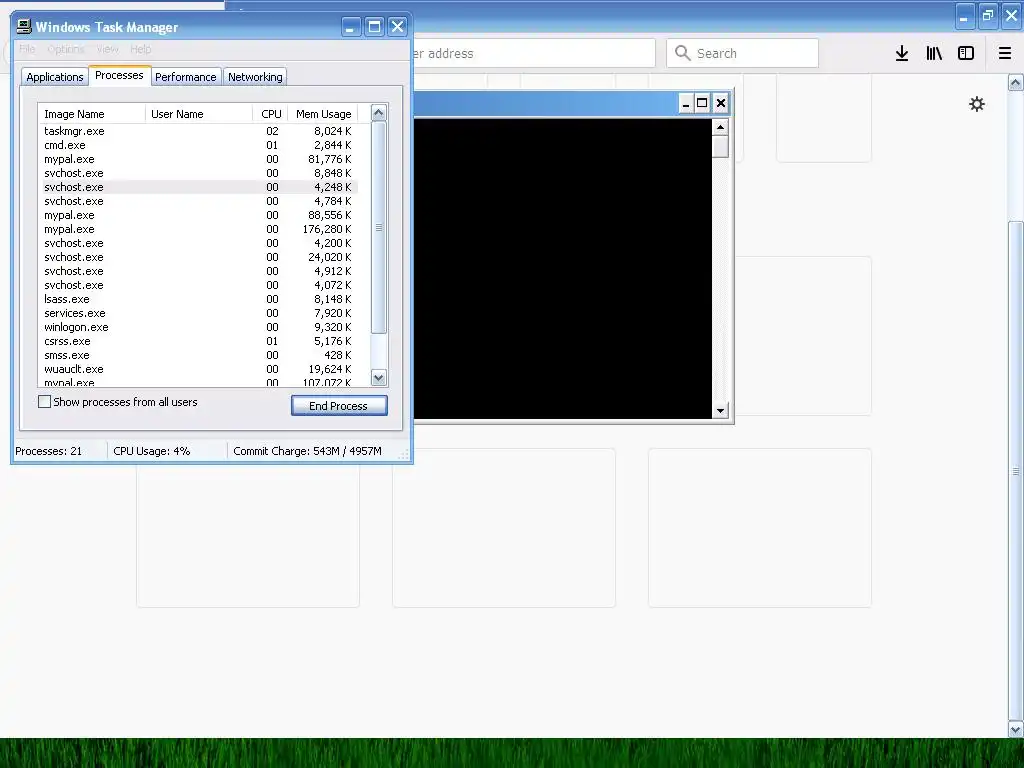
Task: Select svchost.exe row using 8,848 K
Action: (x=198, y=173)
